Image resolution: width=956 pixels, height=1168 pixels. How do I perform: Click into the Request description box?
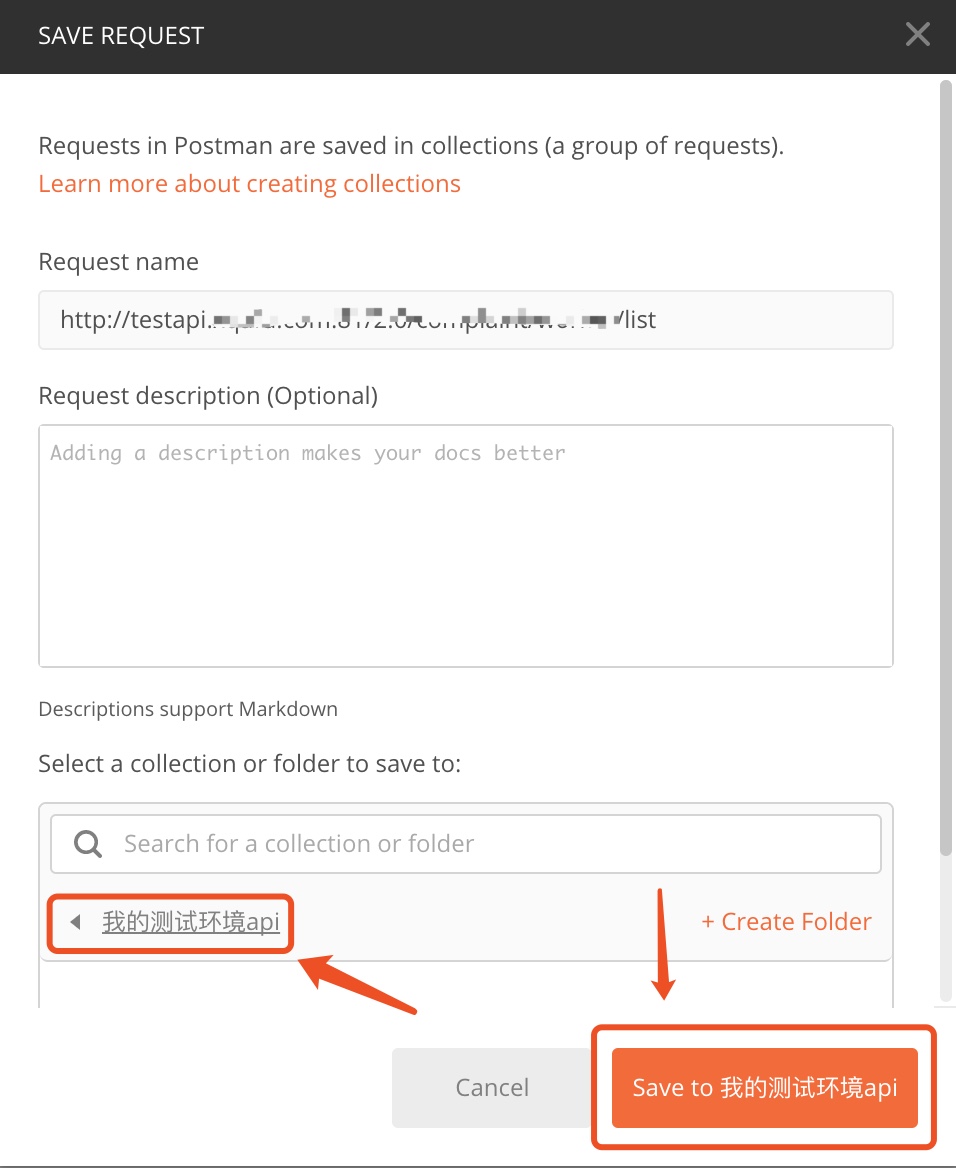click(466, 546)
